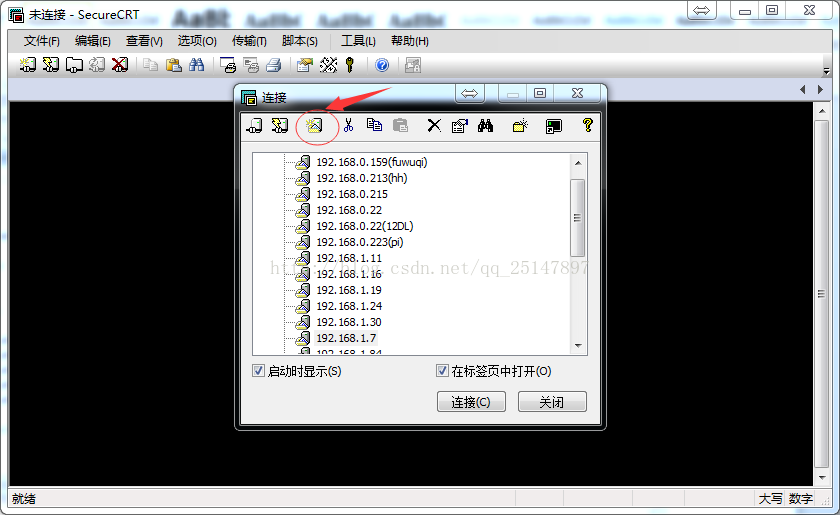The height and width of the screenshot is (515, 840).
Task: Open the 脚本(S) menu
Action: click(299, 41)
